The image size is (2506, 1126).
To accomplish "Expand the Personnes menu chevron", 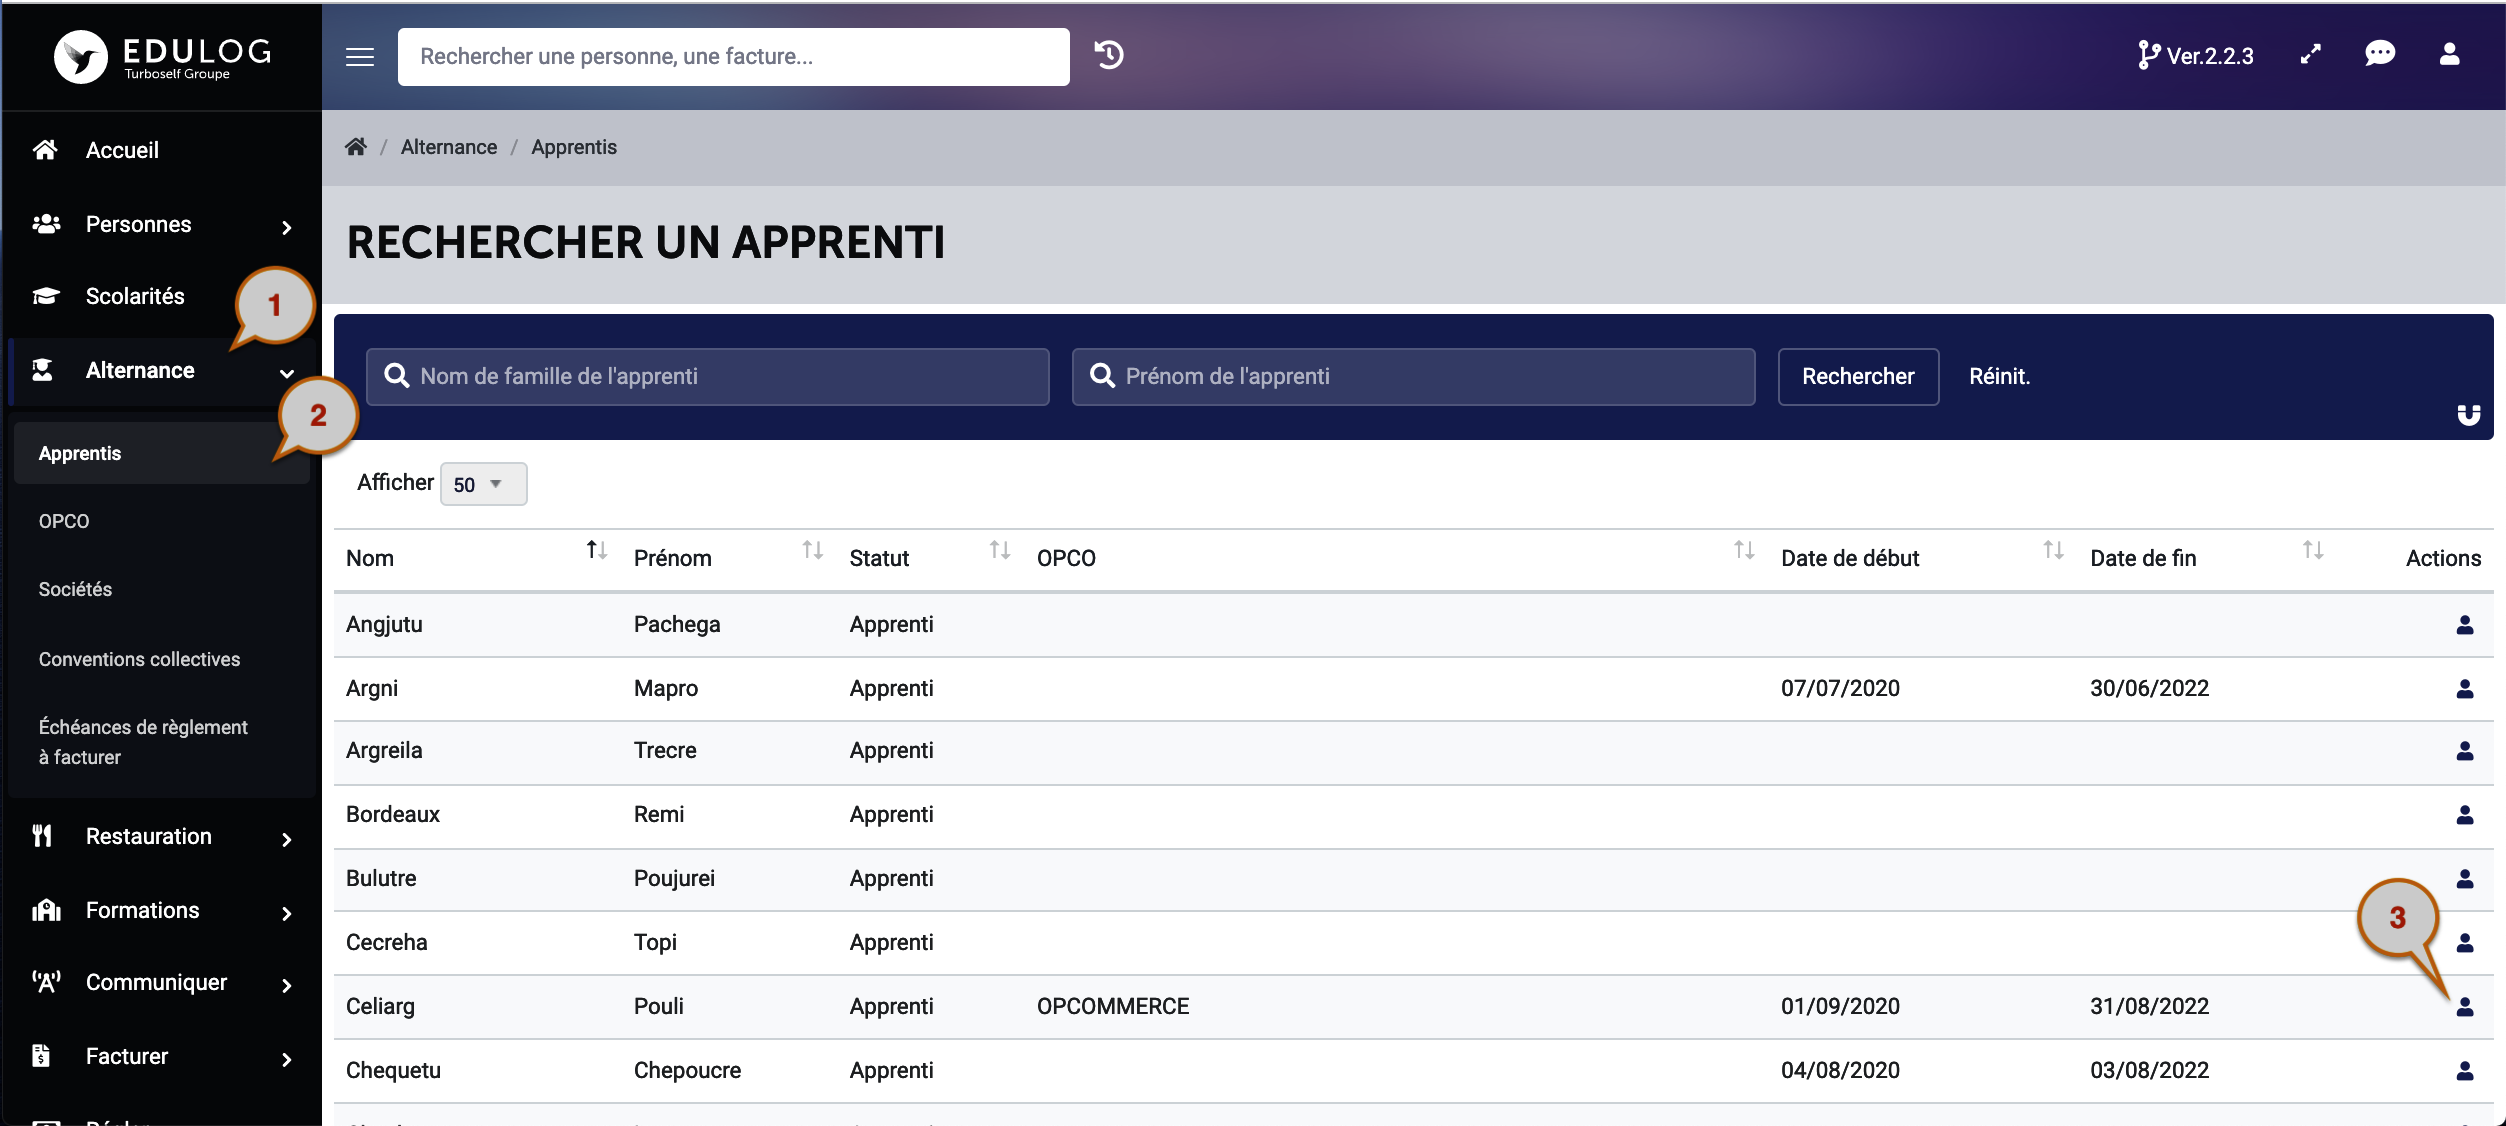I will click(287, 228).
